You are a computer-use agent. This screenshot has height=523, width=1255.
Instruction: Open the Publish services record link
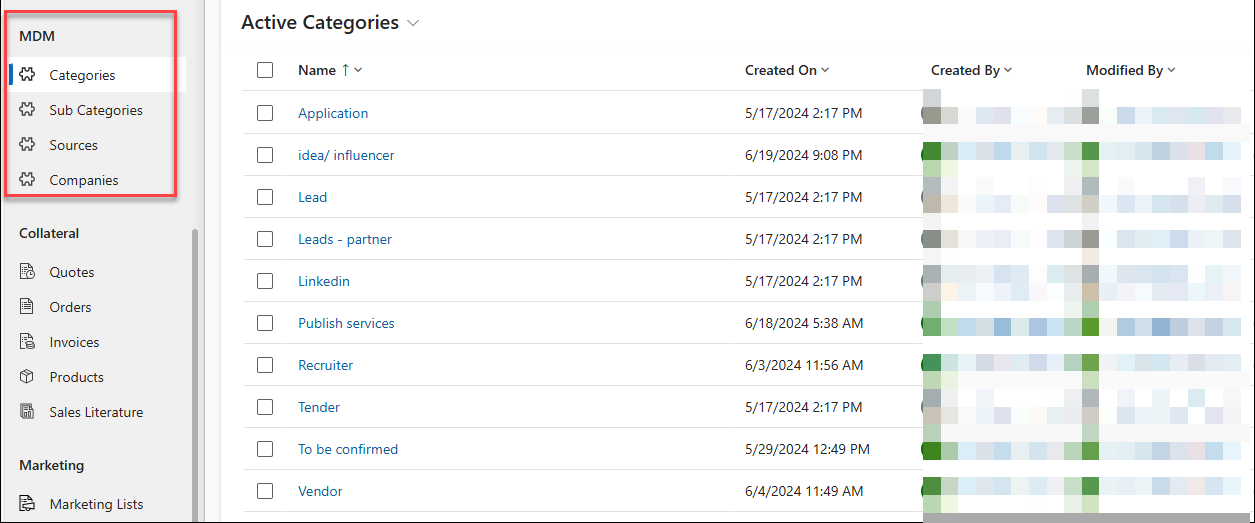[346, 323]
